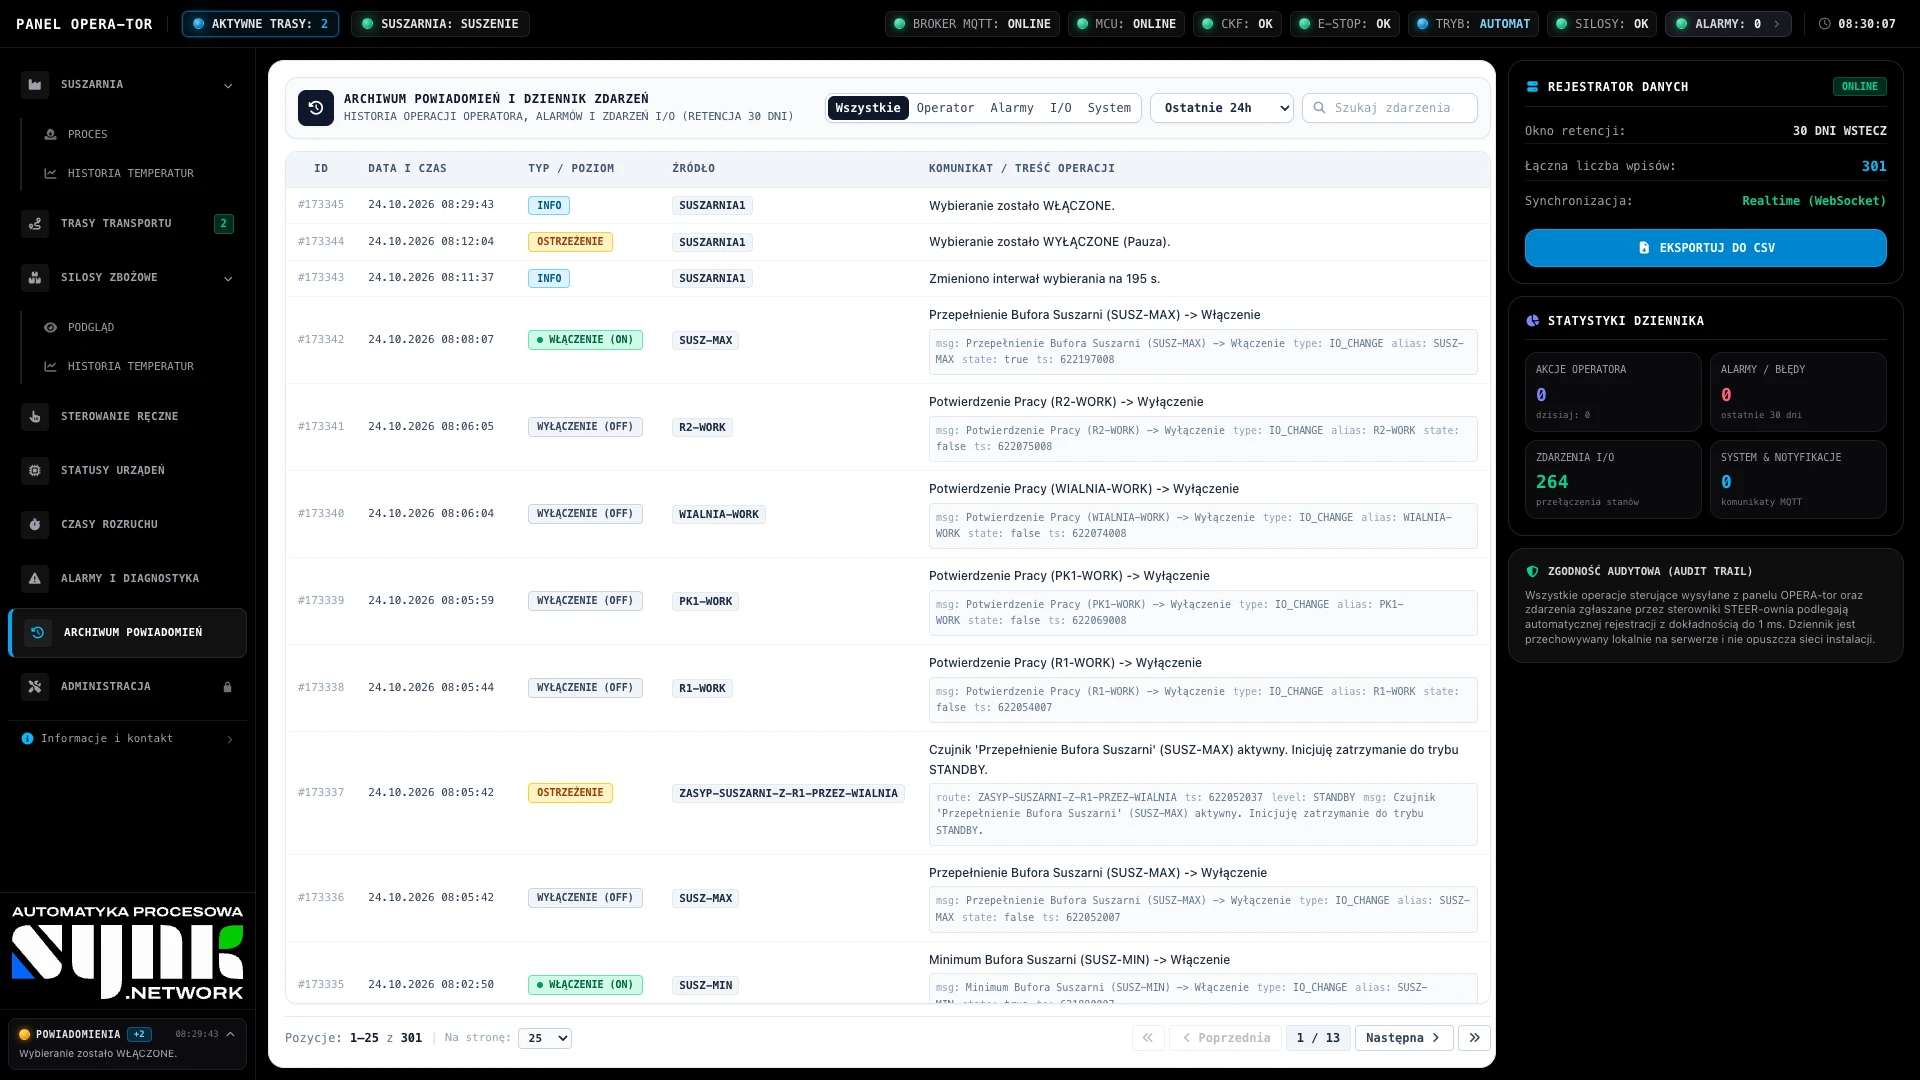Click the Eksportuj do CSV button
1920x1080 pixels.
coord(1706,248)
